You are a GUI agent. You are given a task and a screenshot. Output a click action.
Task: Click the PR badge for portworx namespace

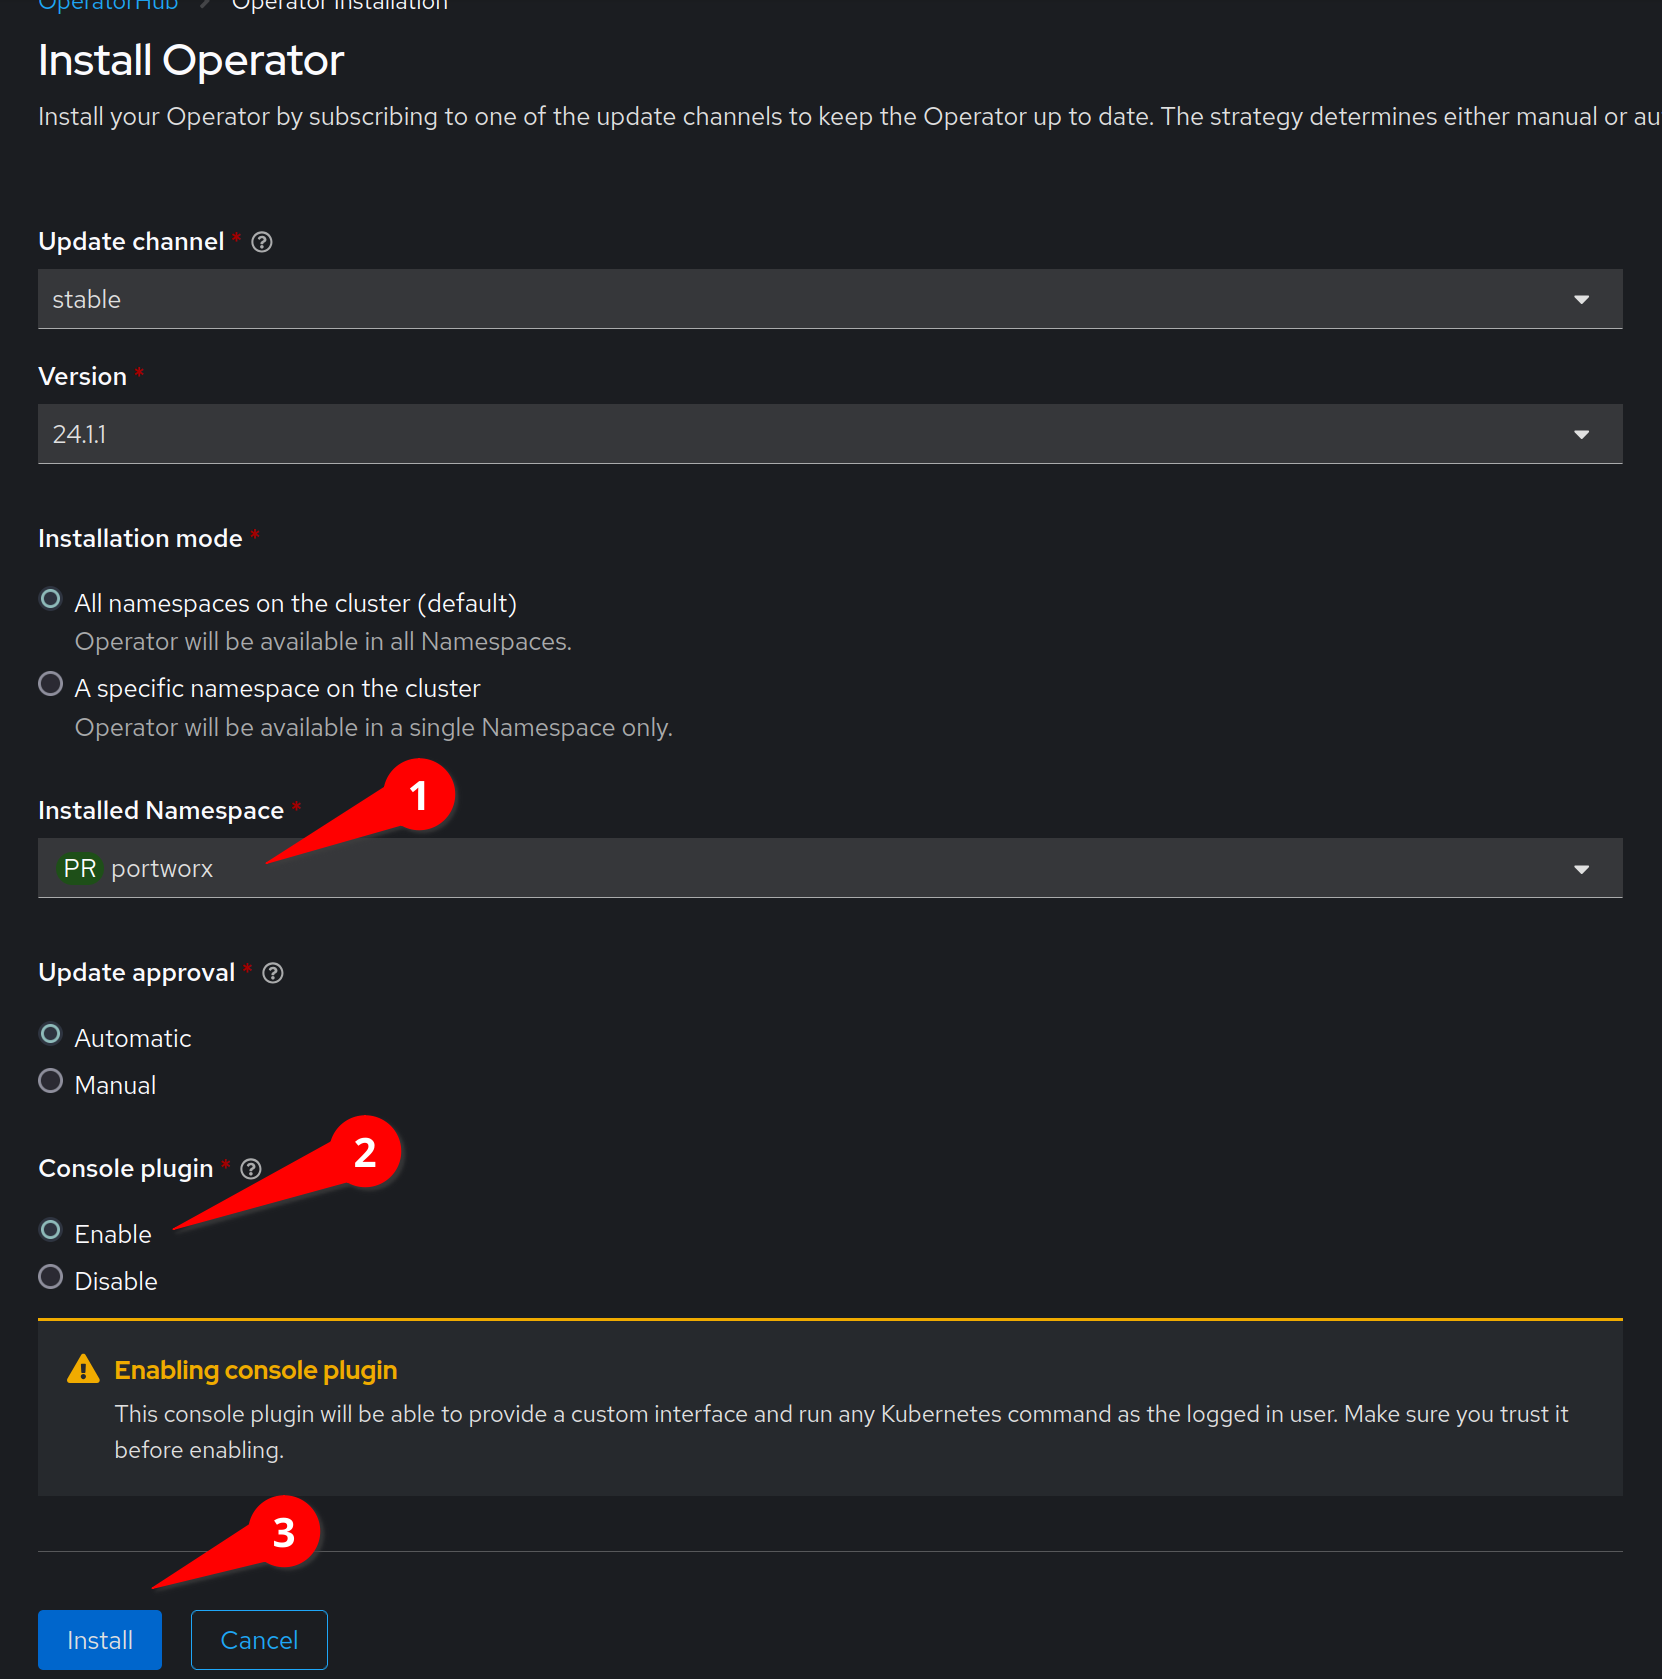point(80,868)
